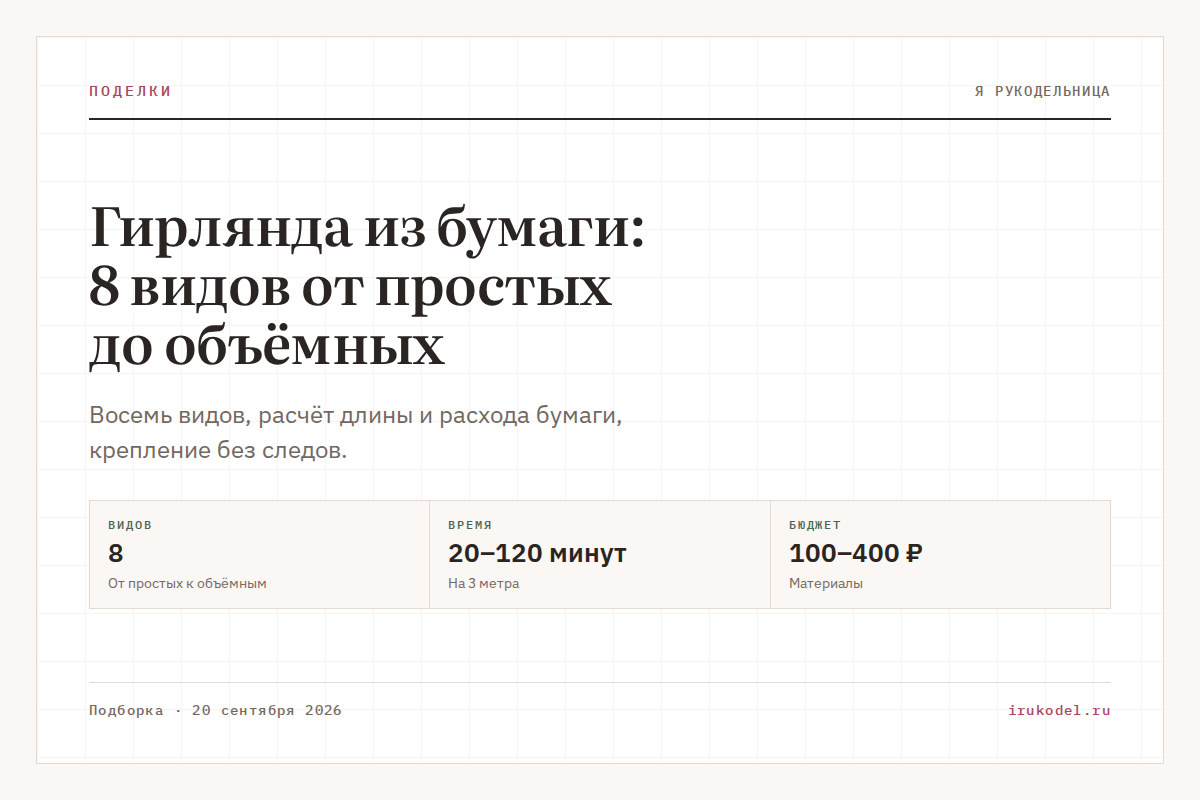Click the ВРЕМЯ stat label

(x=470, y=525)
